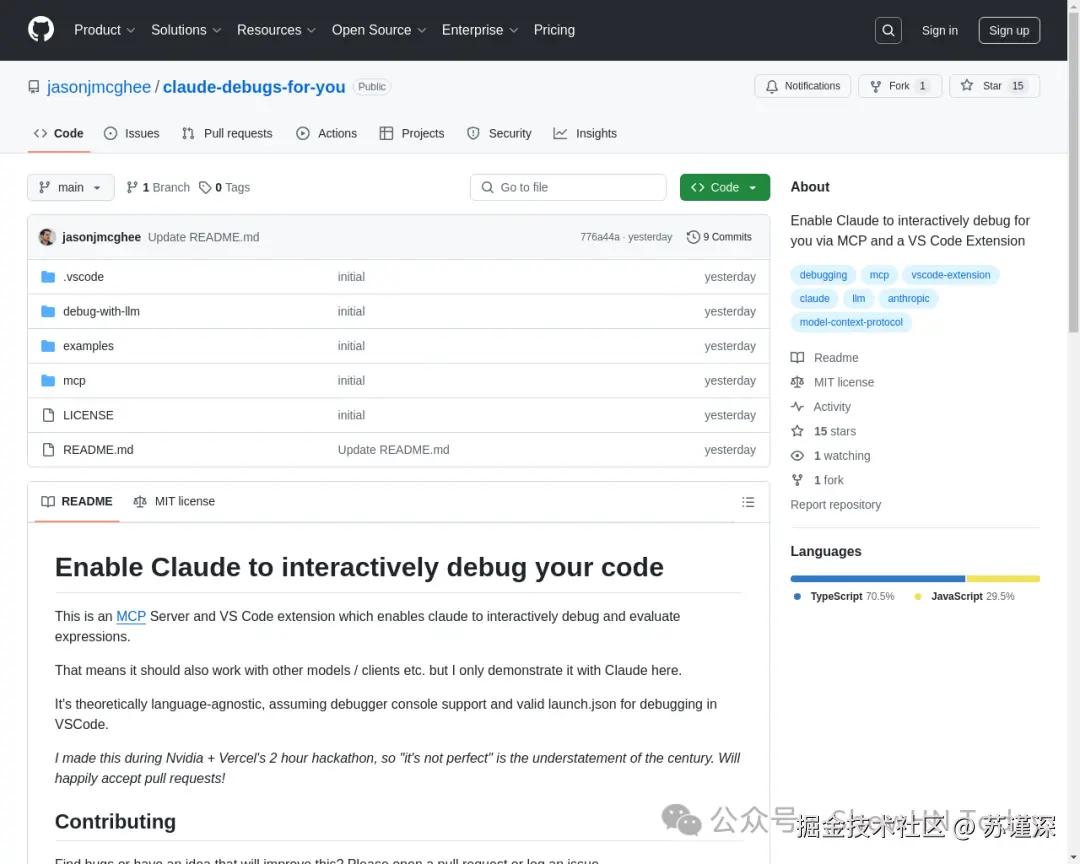The width and height of the screenshot is (1080, 864).
Task: Click the mcp topic tag
Action: tap(879, 275)
